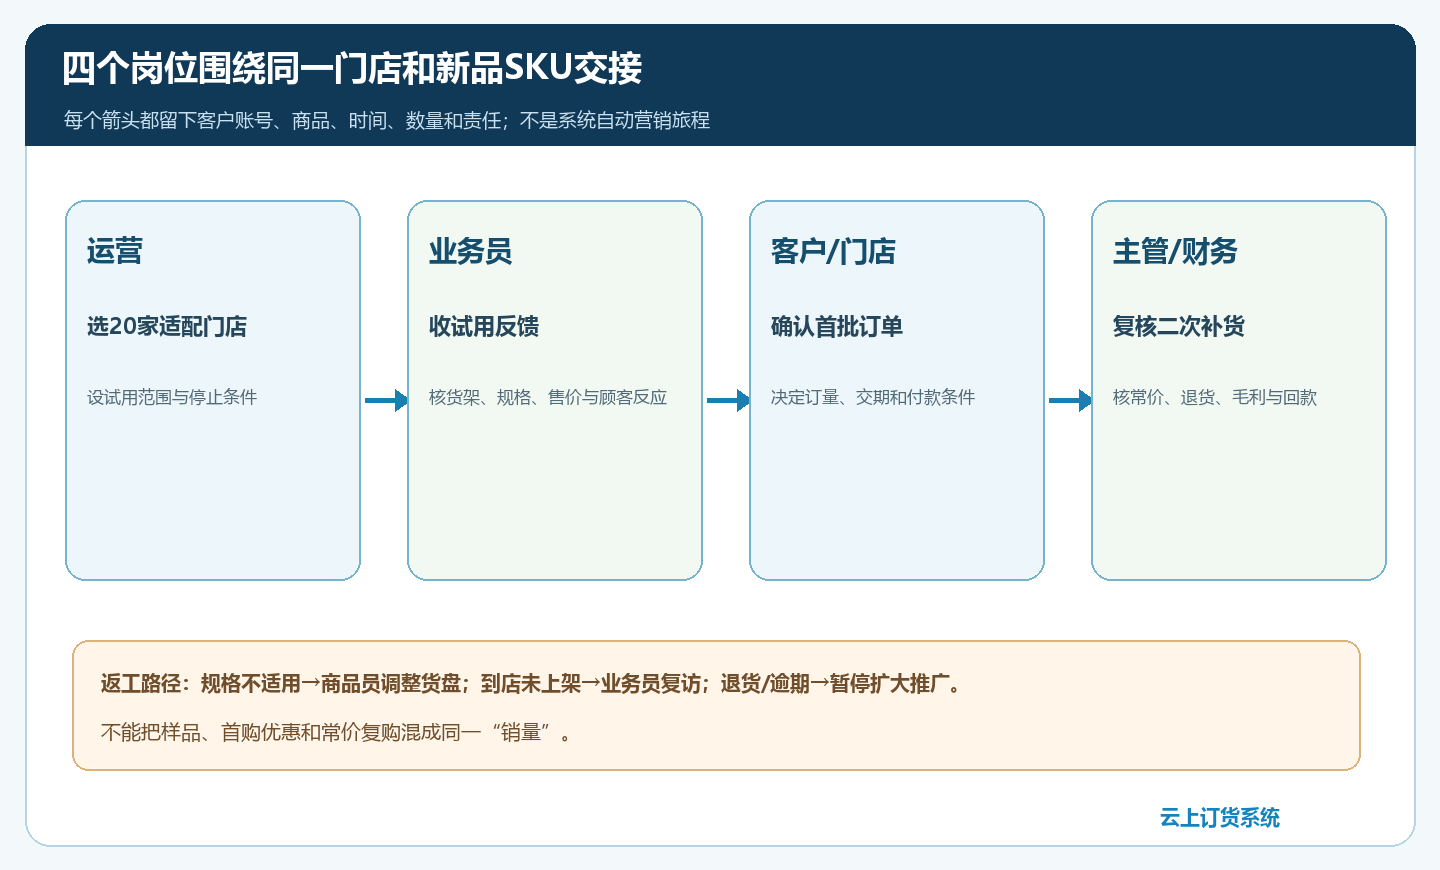Click 复核二次补货 text
The width and height of the screenshot is (1440, 870).
point(1179,326)
